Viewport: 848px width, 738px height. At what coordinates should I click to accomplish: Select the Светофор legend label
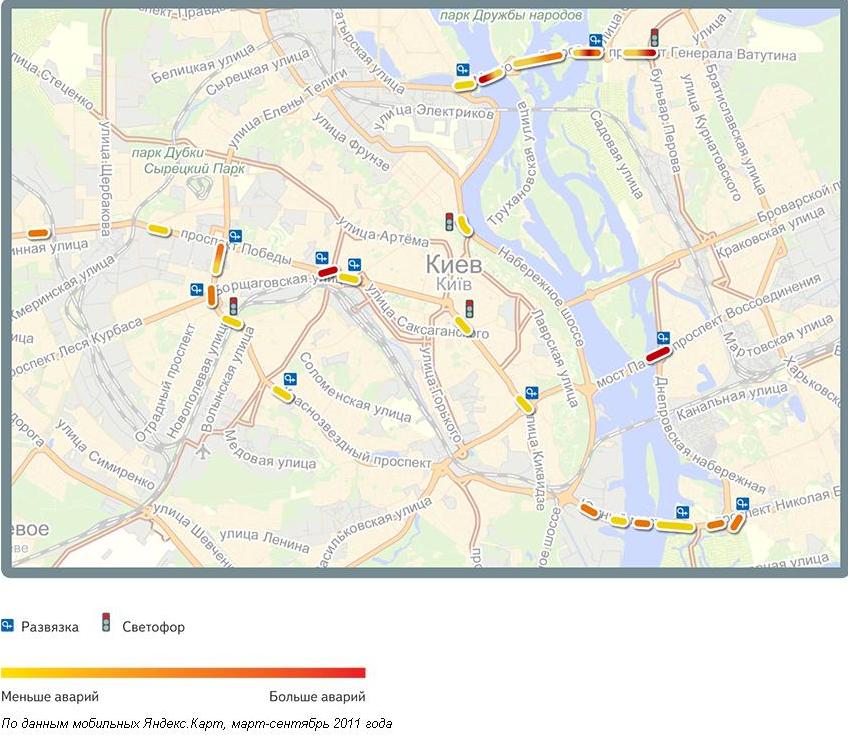click(154, 627)
